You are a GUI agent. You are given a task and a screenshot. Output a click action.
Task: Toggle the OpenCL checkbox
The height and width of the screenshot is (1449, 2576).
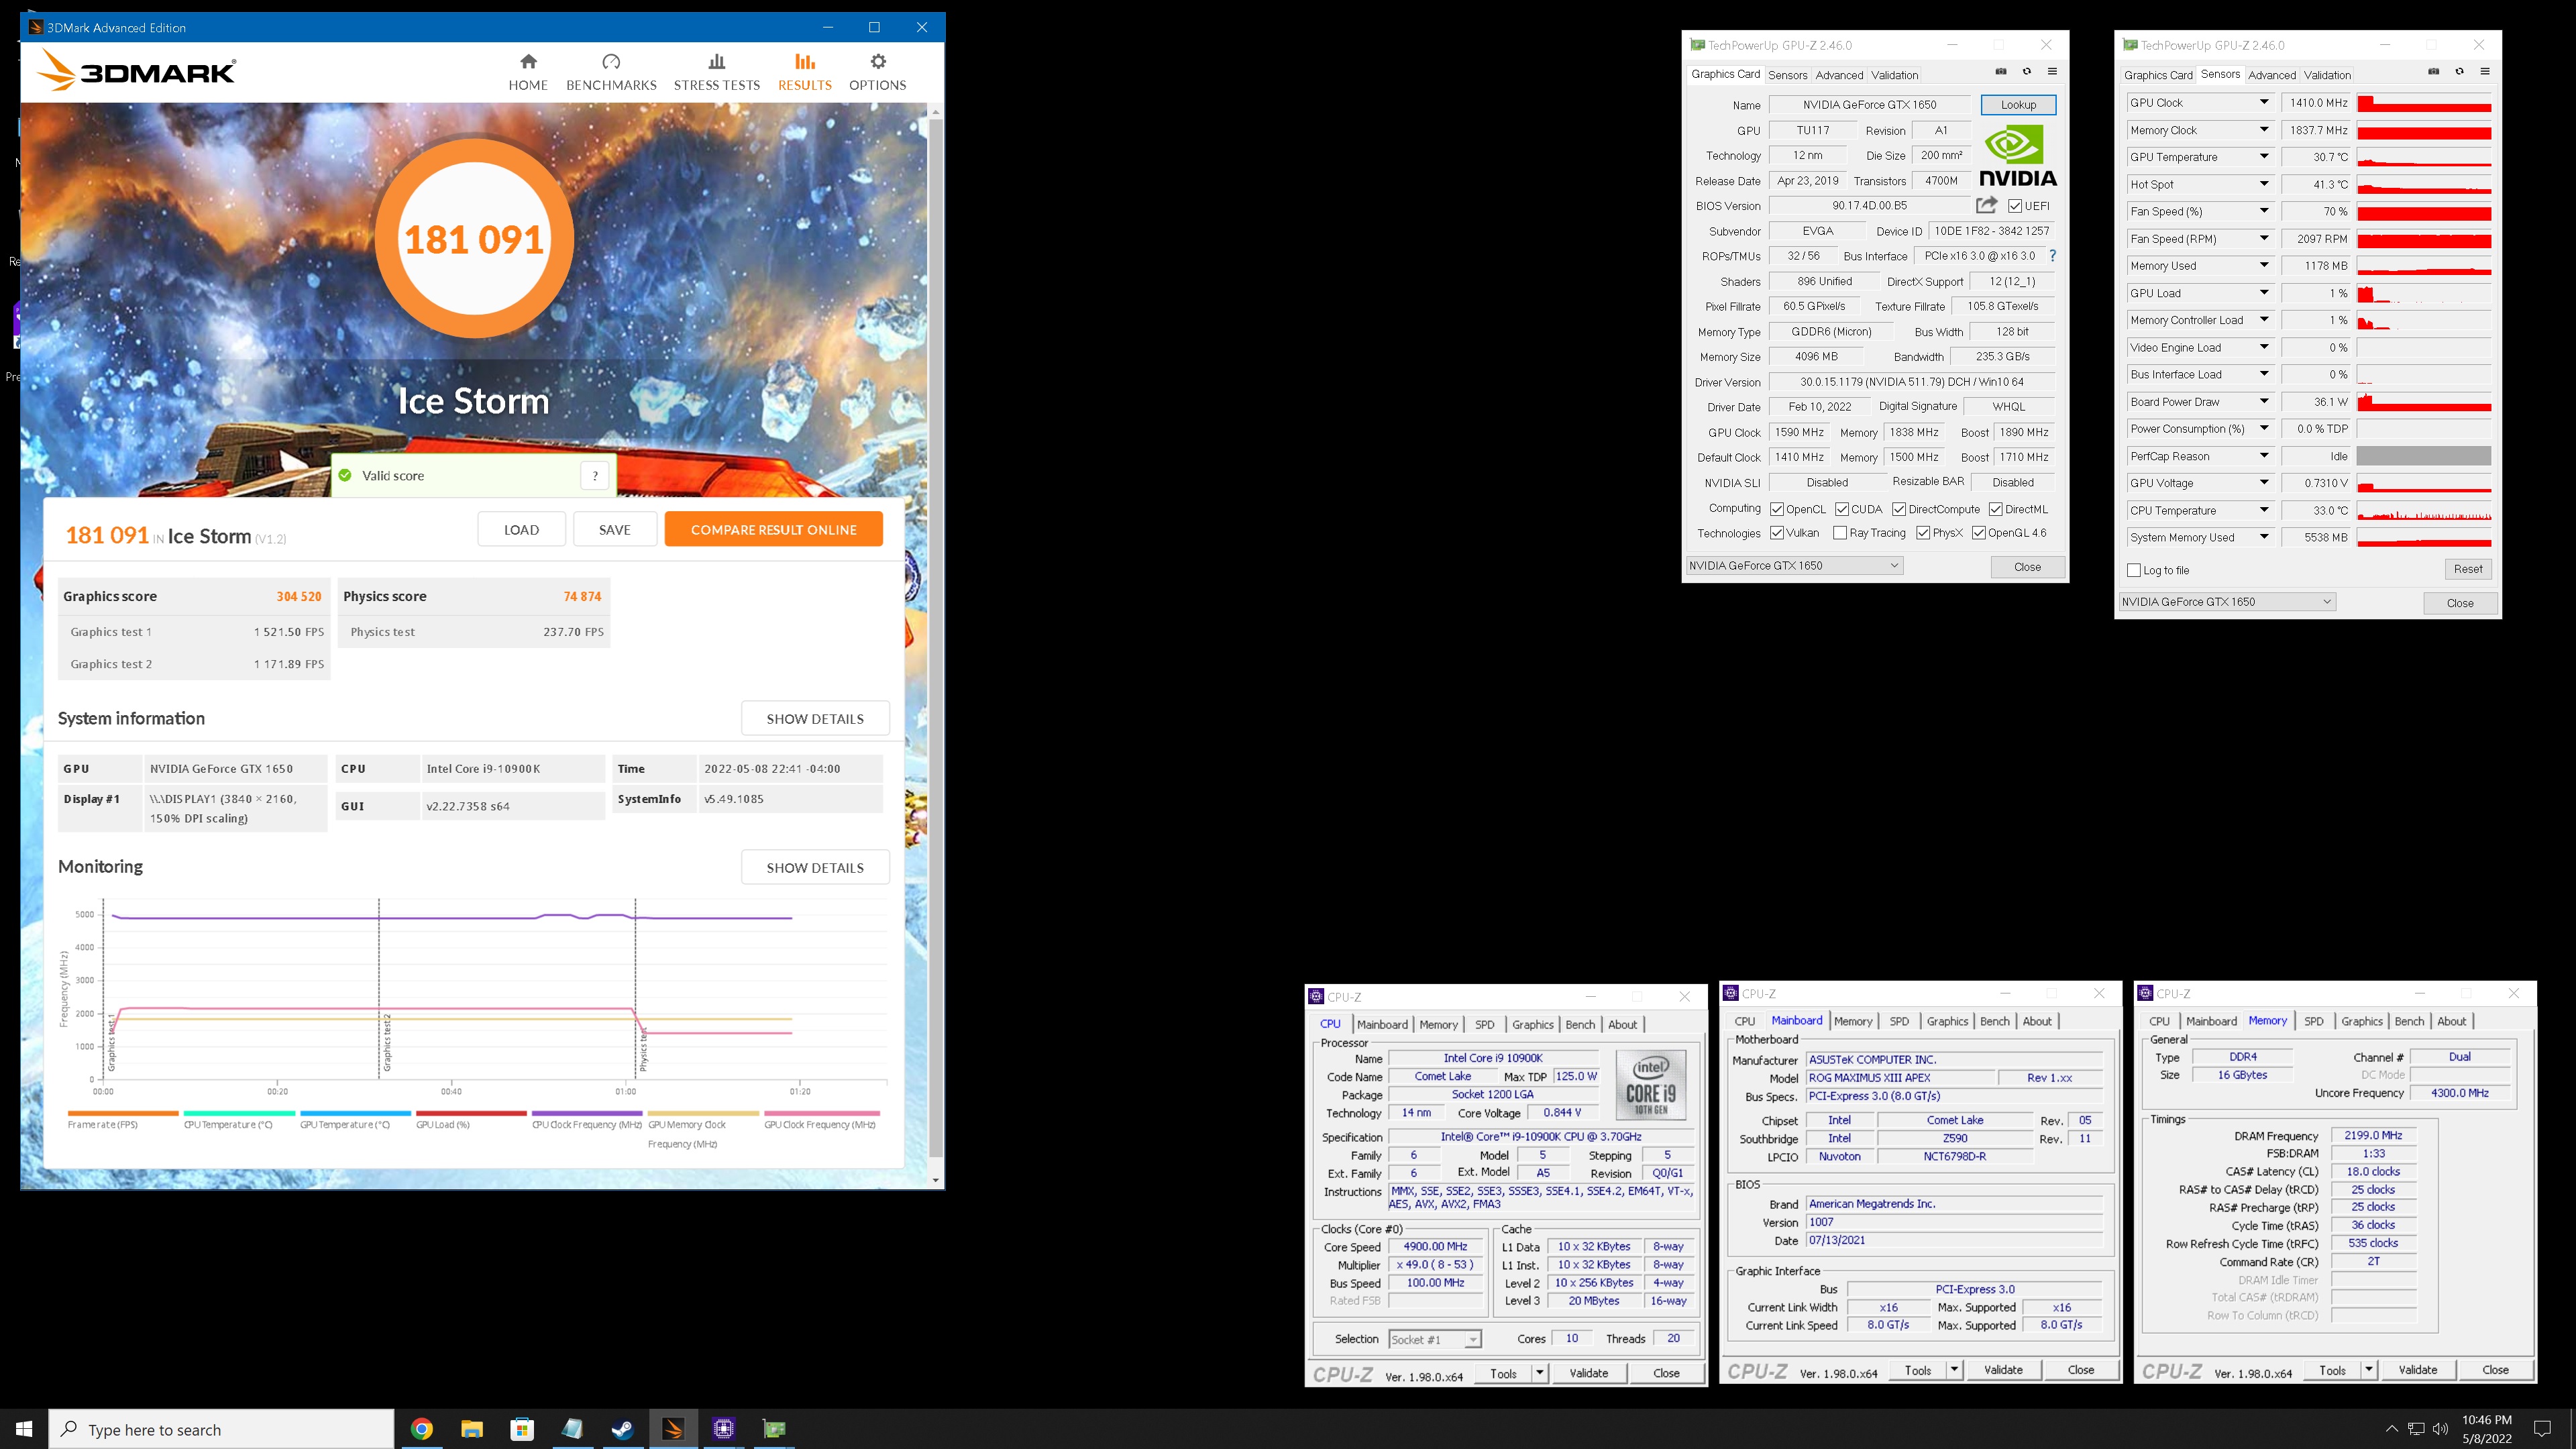click(1777, 509)
